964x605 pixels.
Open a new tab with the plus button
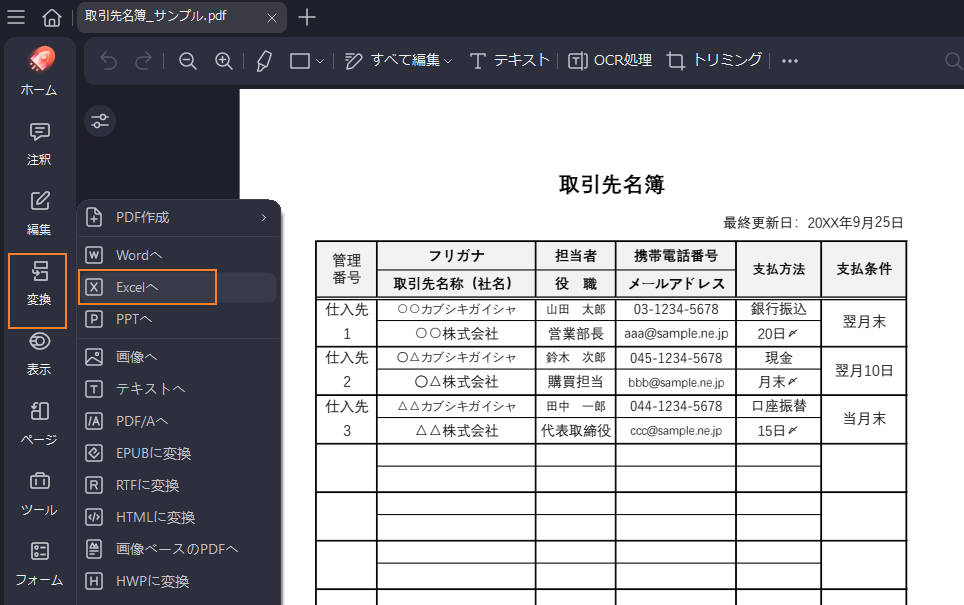pos(307,17)
